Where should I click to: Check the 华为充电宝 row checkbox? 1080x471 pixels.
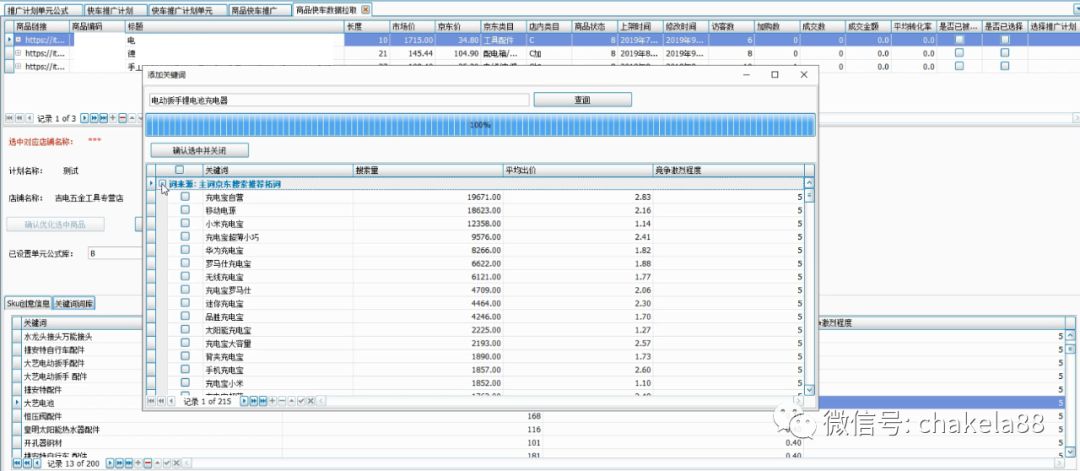point(185,250)
